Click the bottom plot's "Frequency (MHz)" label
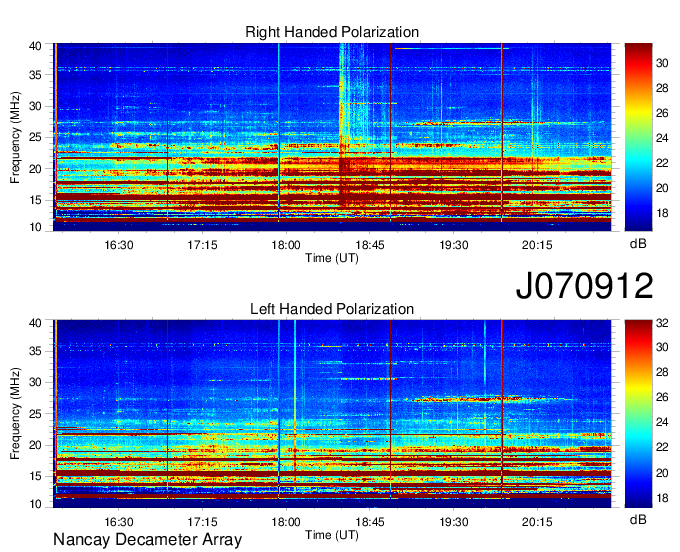 click(x=15, y=414)
